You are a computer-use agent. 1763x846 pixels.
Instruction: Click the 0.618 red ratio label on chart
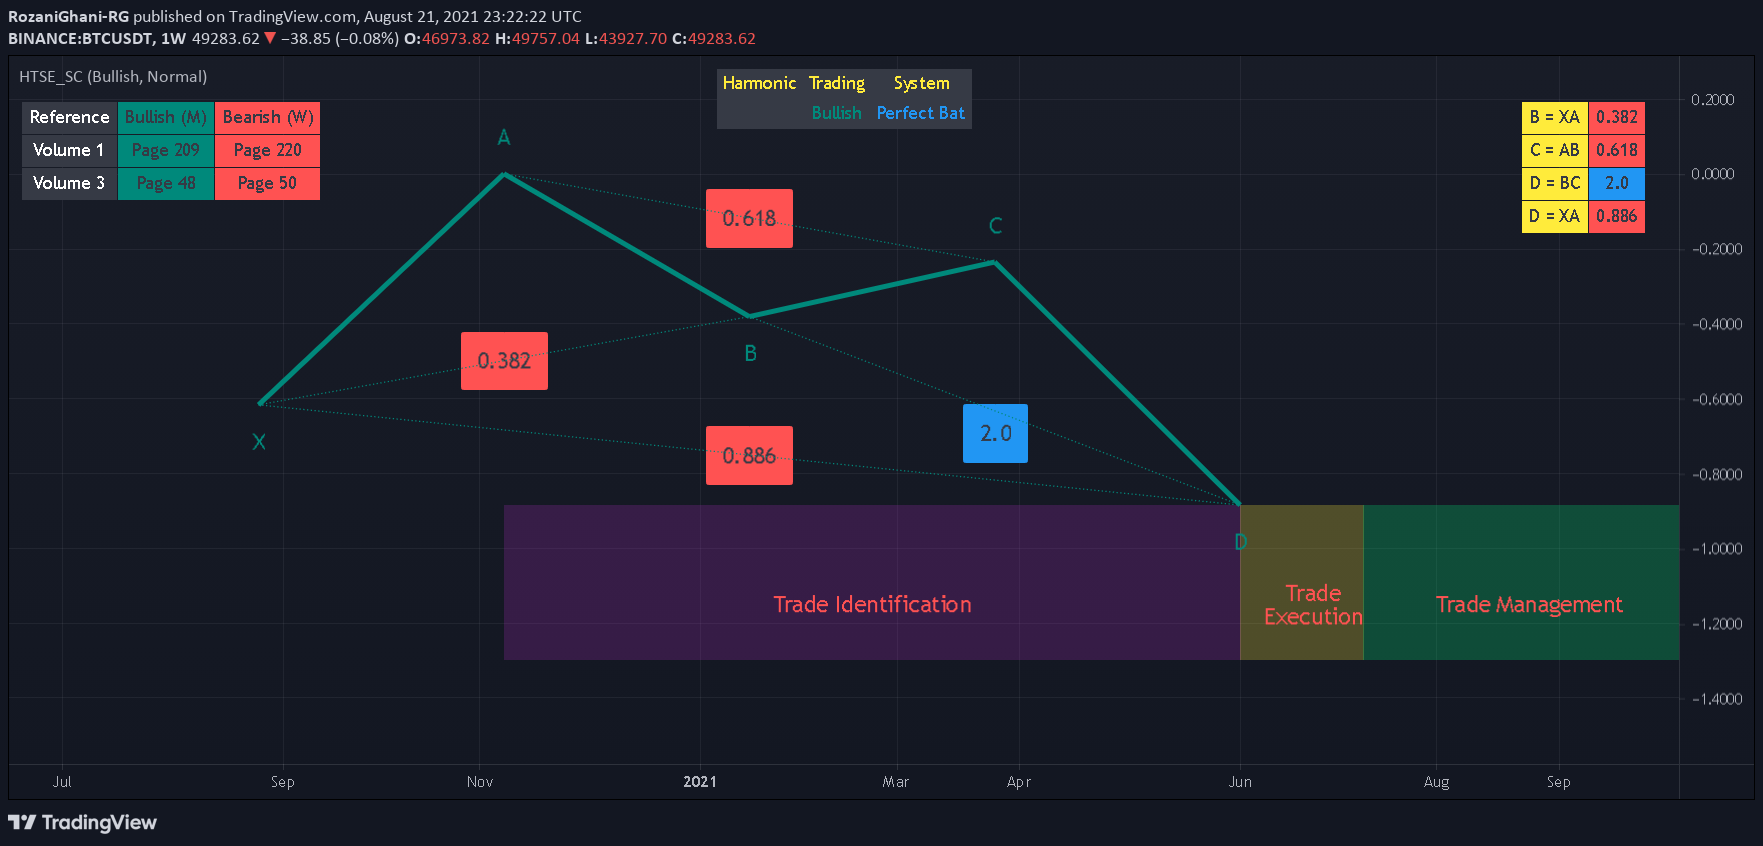click(x=749, y=218)
